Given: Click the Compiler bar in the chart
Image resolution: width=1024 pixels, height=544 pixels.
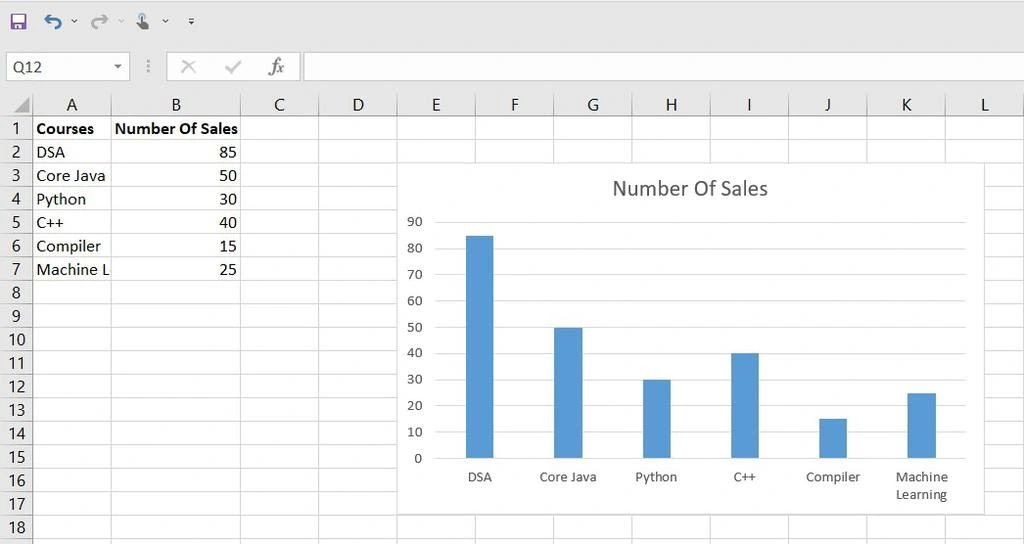Looking at the screenshot, I should pyautogui.click(x=833, y=438).
